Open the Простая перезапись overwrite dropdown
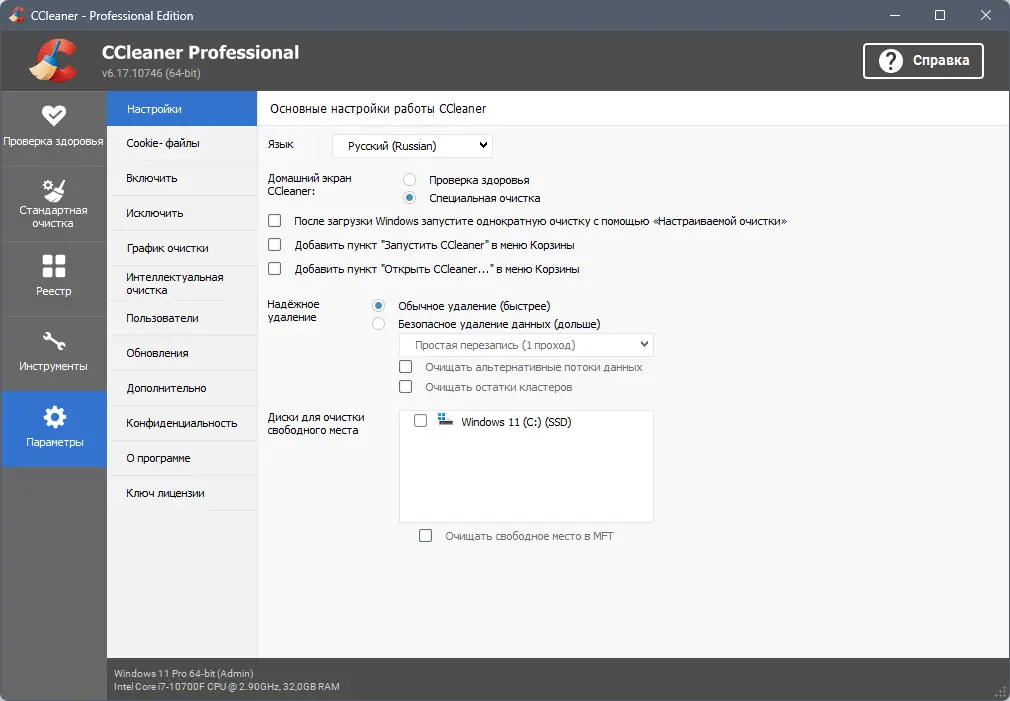Viewport: 1010px width, 701px height. pyautogui.click(x=527, y=345)
